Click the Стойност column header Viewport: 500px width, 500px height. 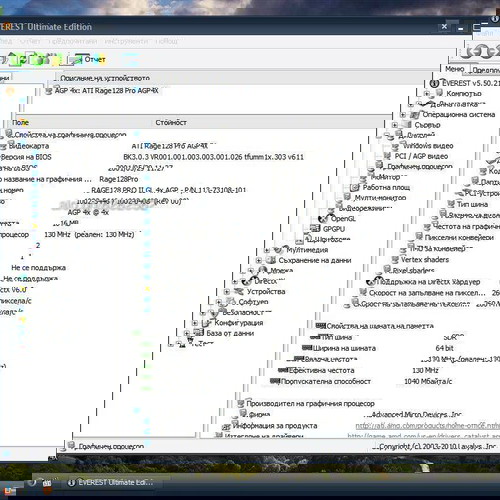coord(171,122)
